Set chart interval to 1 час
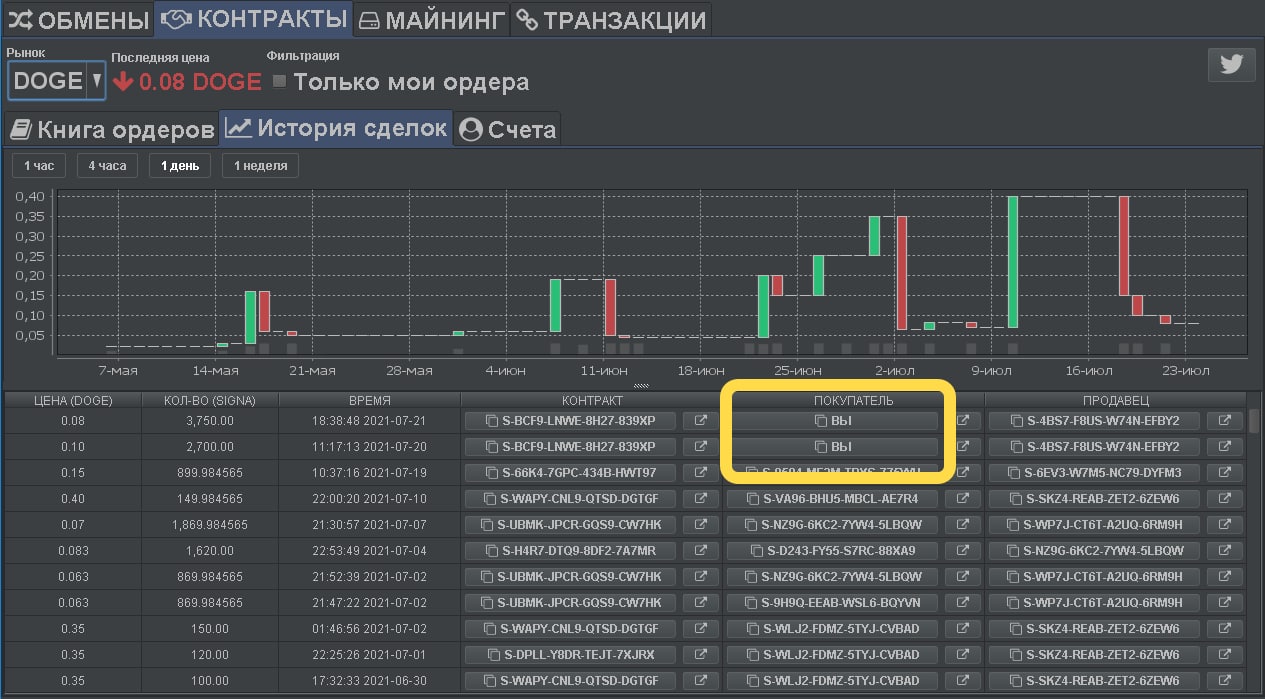The image size is (1265, 699). [x=39, y=166]
